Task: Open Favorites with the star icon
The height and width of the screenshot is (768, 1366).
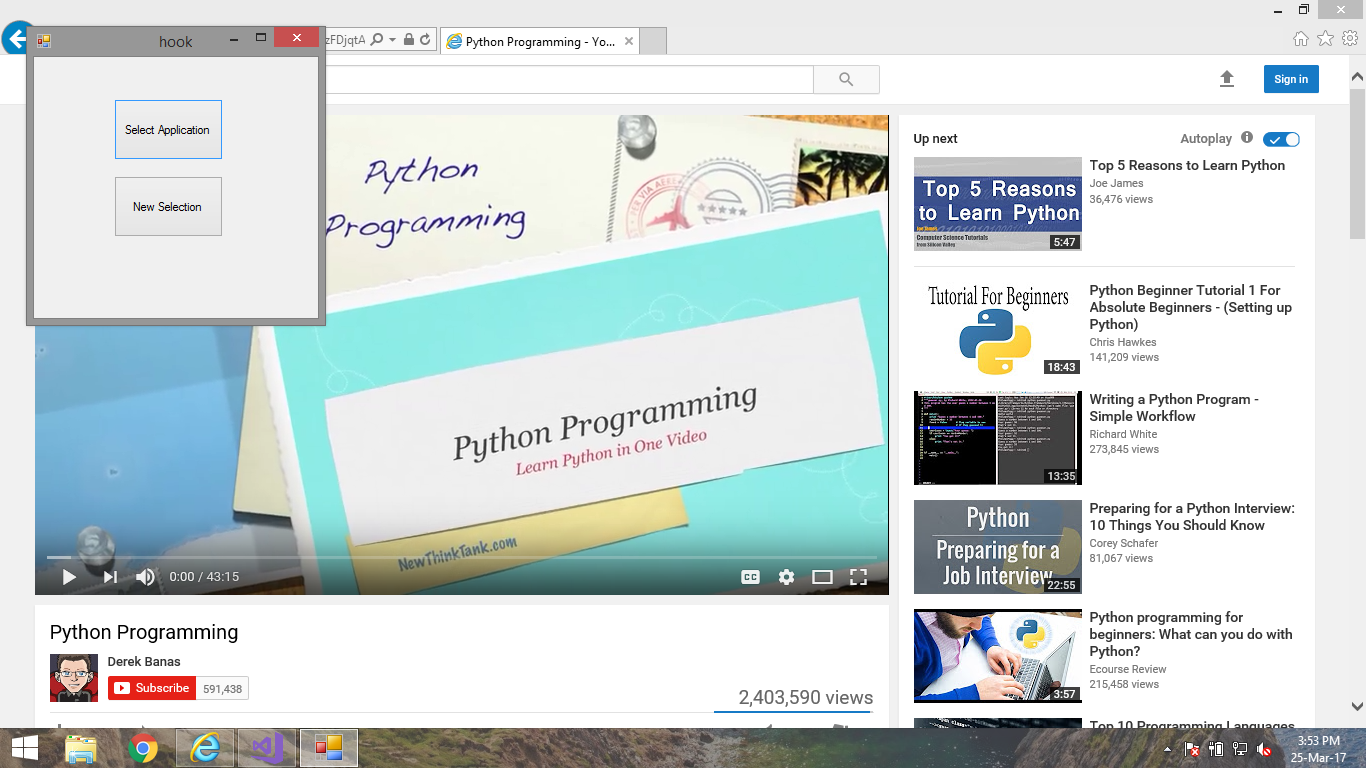Action: [x=1325, y=39]
